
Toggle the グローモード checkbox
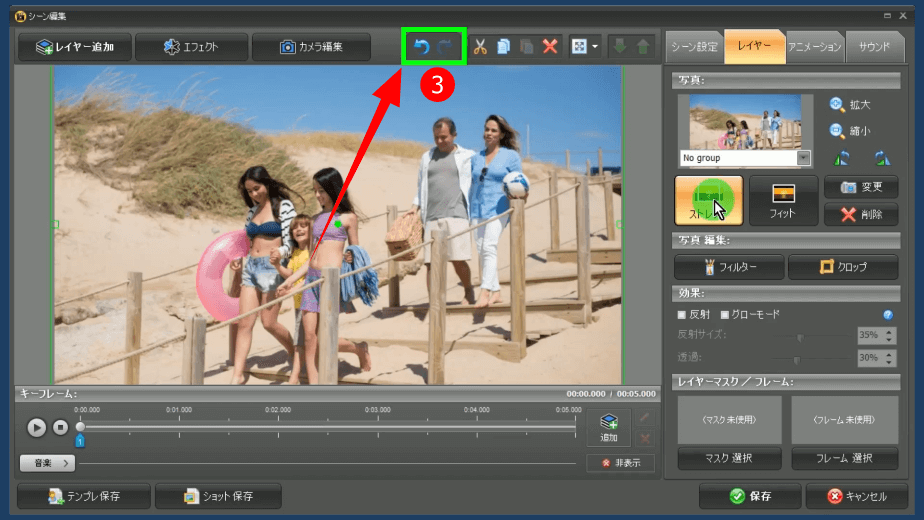point(725,314)
